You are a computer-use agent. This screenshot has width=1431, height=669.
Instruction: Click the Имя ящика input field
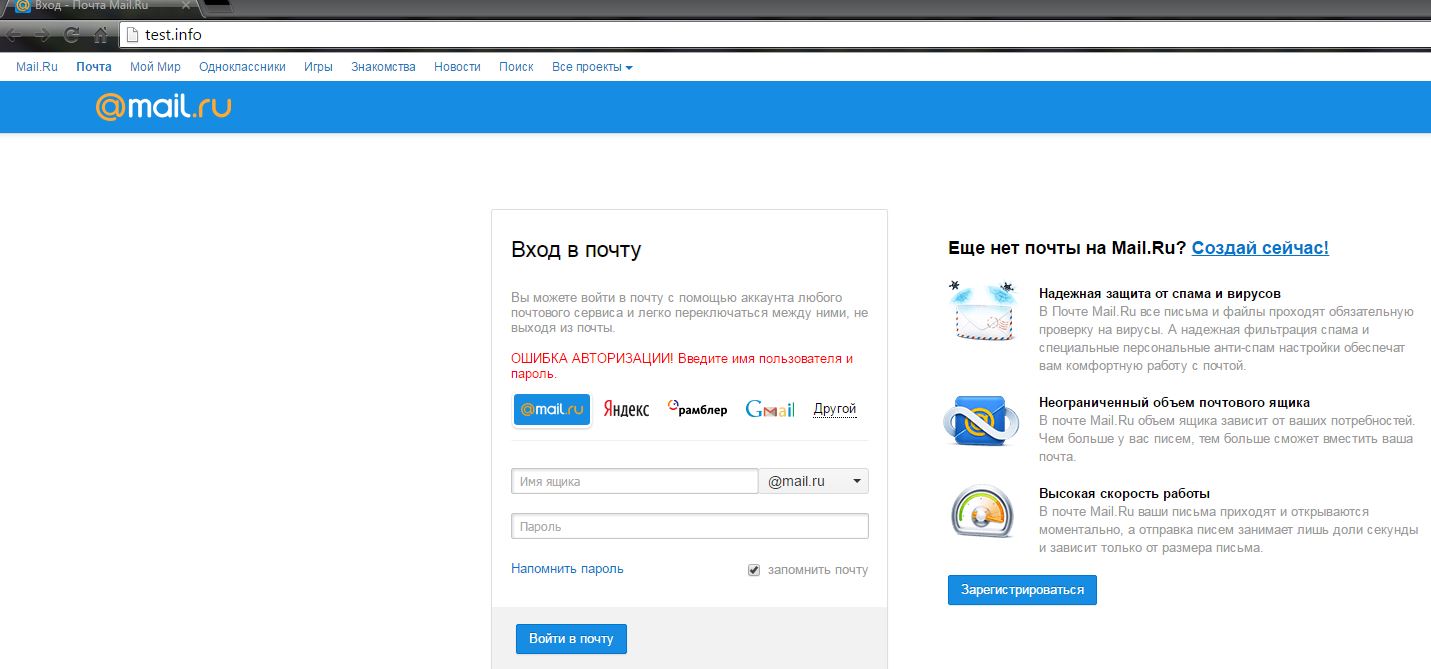pyautogui.click(x=634, y=481)
